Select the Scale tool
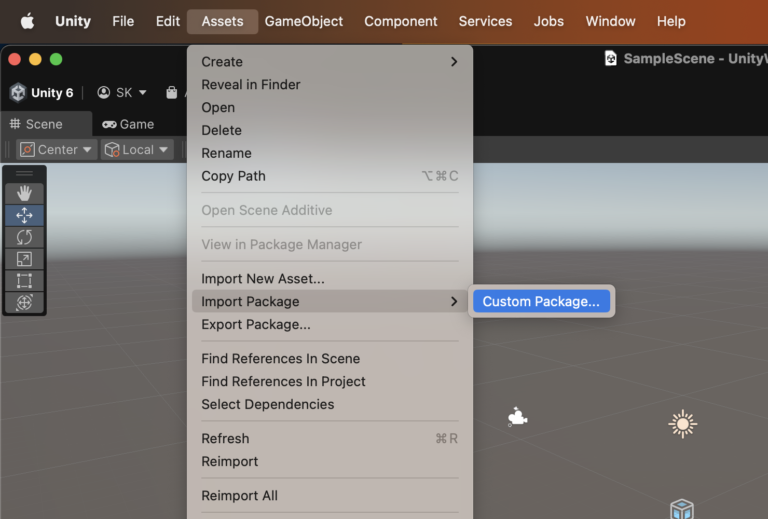Image resolution: width=768 pixels, height=519 pixels. click(x=24, y=259)
